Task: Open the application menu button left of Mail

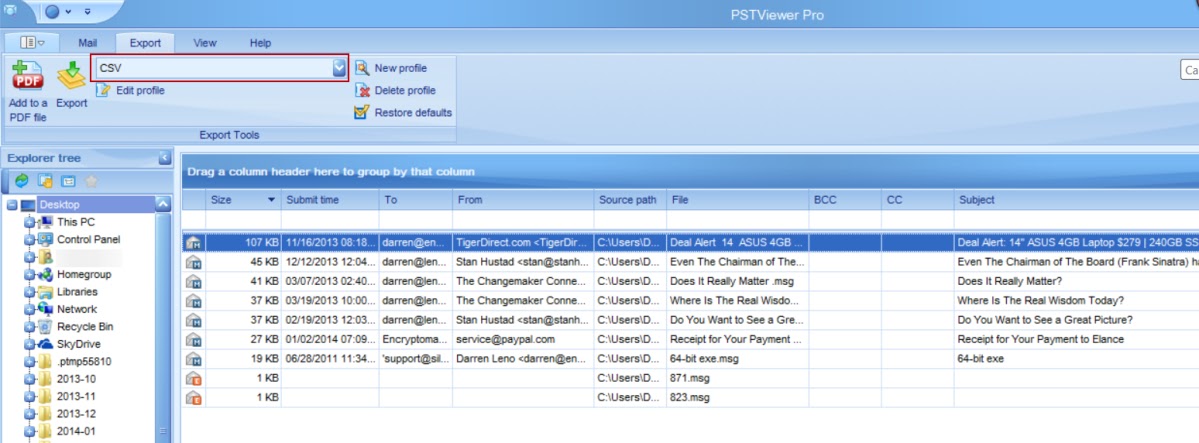Action: point(32,43)
